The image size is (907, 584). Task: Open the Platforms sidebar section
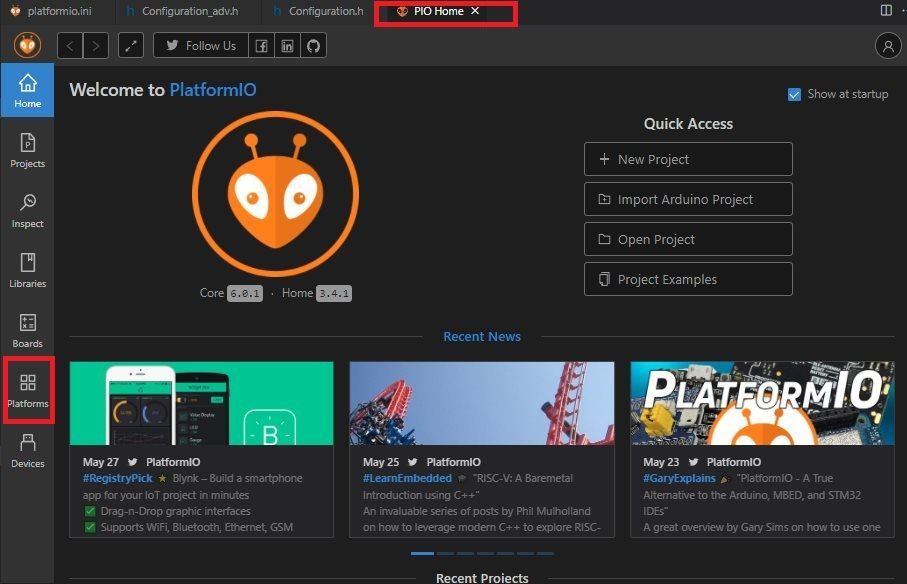pos(27,390)
